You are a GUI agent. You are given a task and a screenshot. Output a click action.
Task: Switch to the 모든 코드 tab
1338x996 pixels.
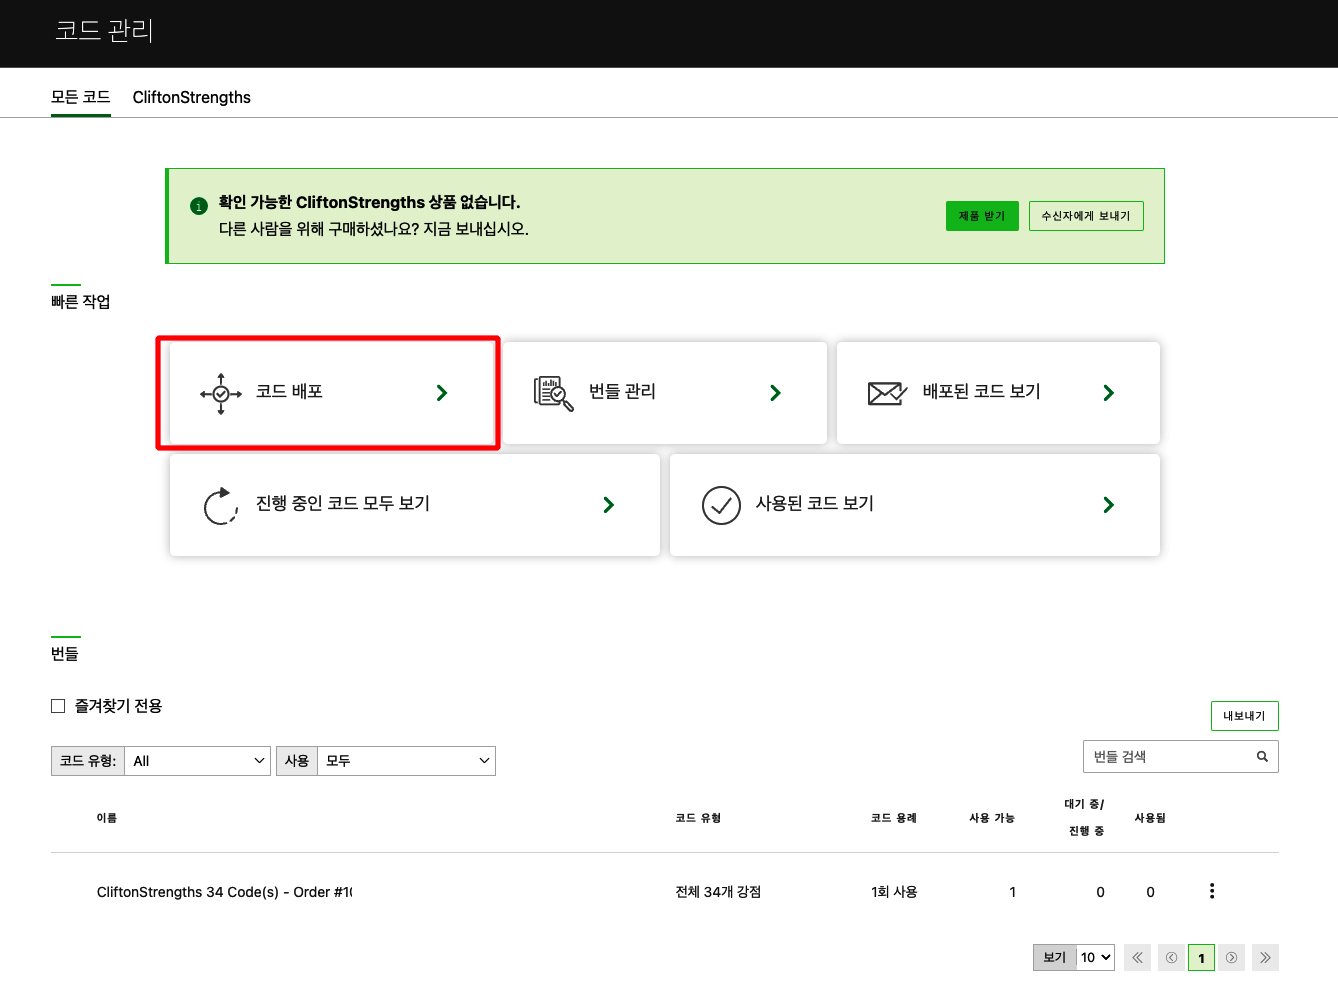pyautogui.click(x=81, y=97)
